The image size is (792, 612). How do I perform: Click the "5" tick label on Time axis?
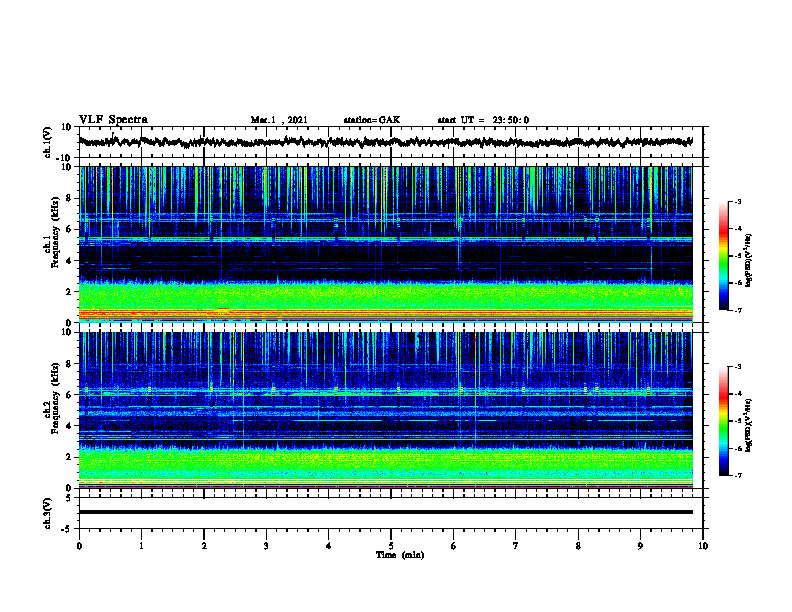pyautogui.click(x=391, y=546)
